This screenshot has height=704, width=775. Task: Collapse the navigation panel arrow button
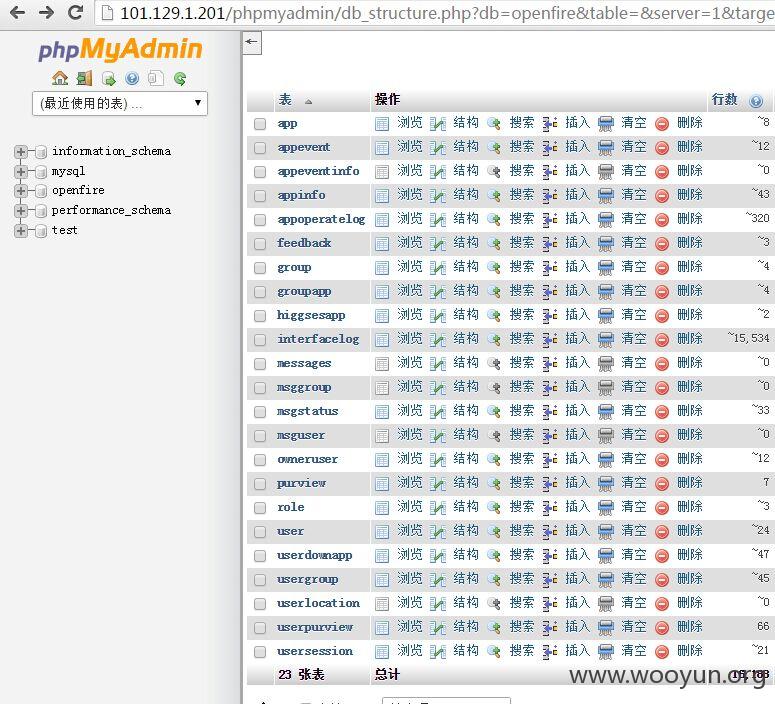click(252, 43)
